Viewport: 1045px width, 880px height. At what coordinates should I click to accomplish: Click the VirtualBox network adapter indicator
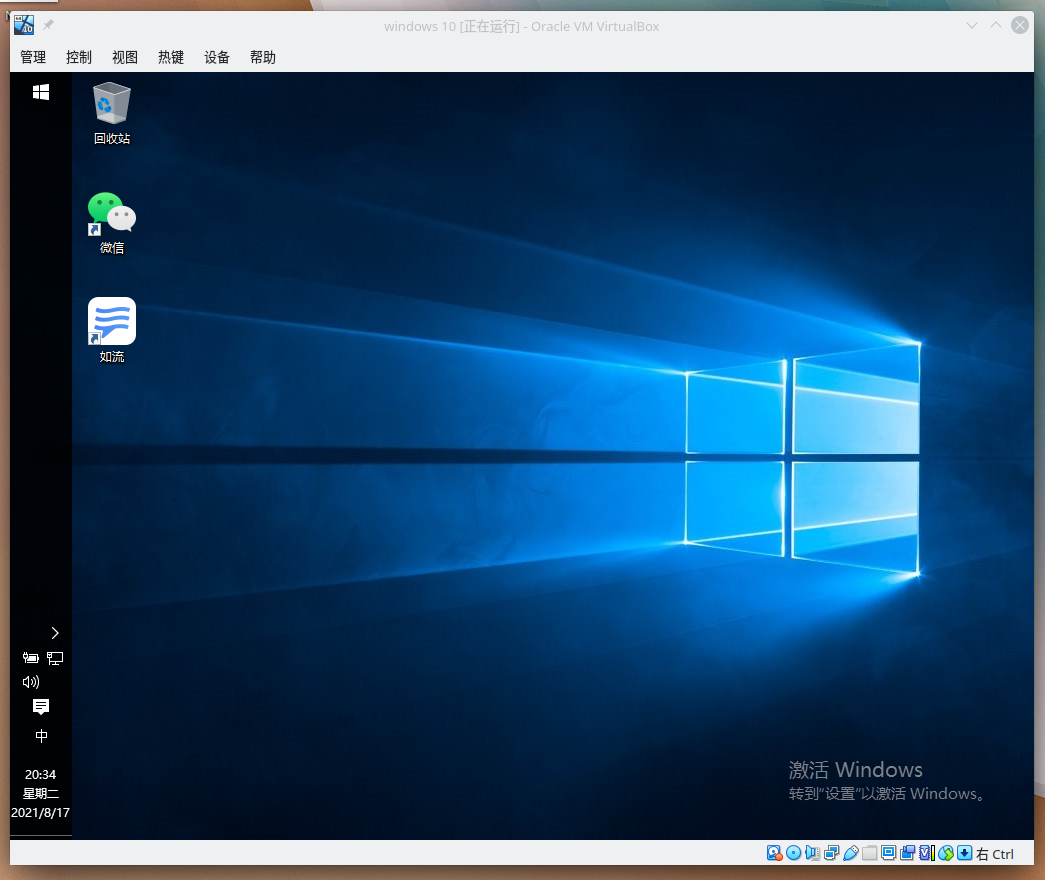click(x=831, y=853)
